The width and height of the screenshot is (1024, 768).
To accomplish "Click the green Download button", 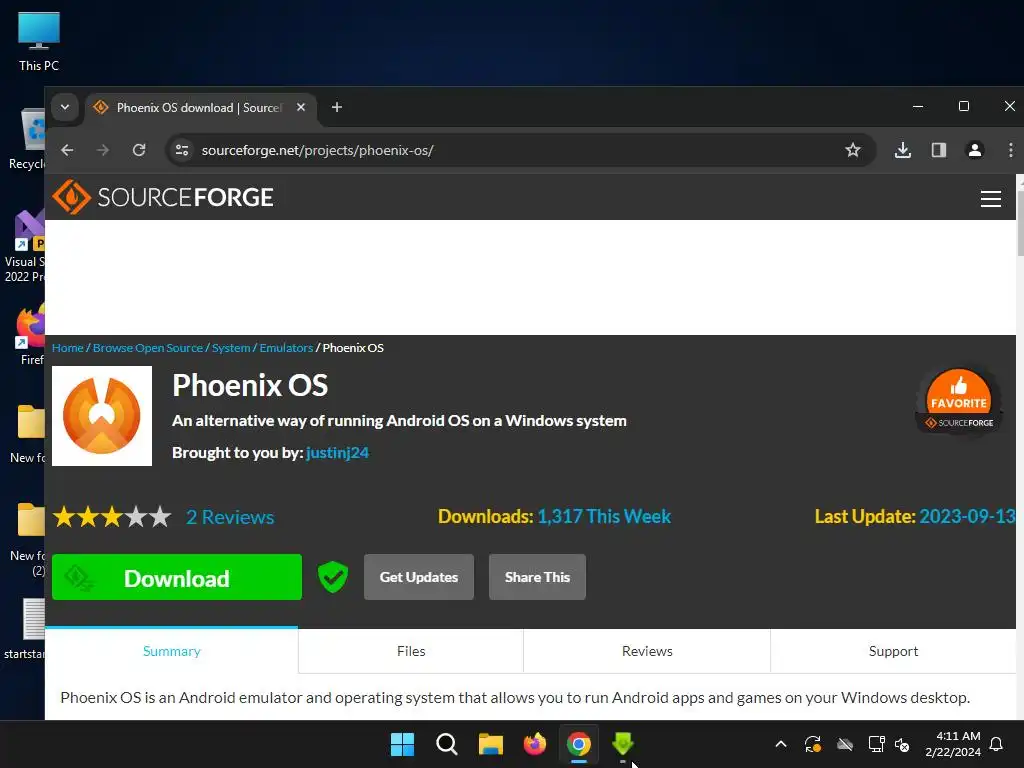I will [x=177, y=577].
